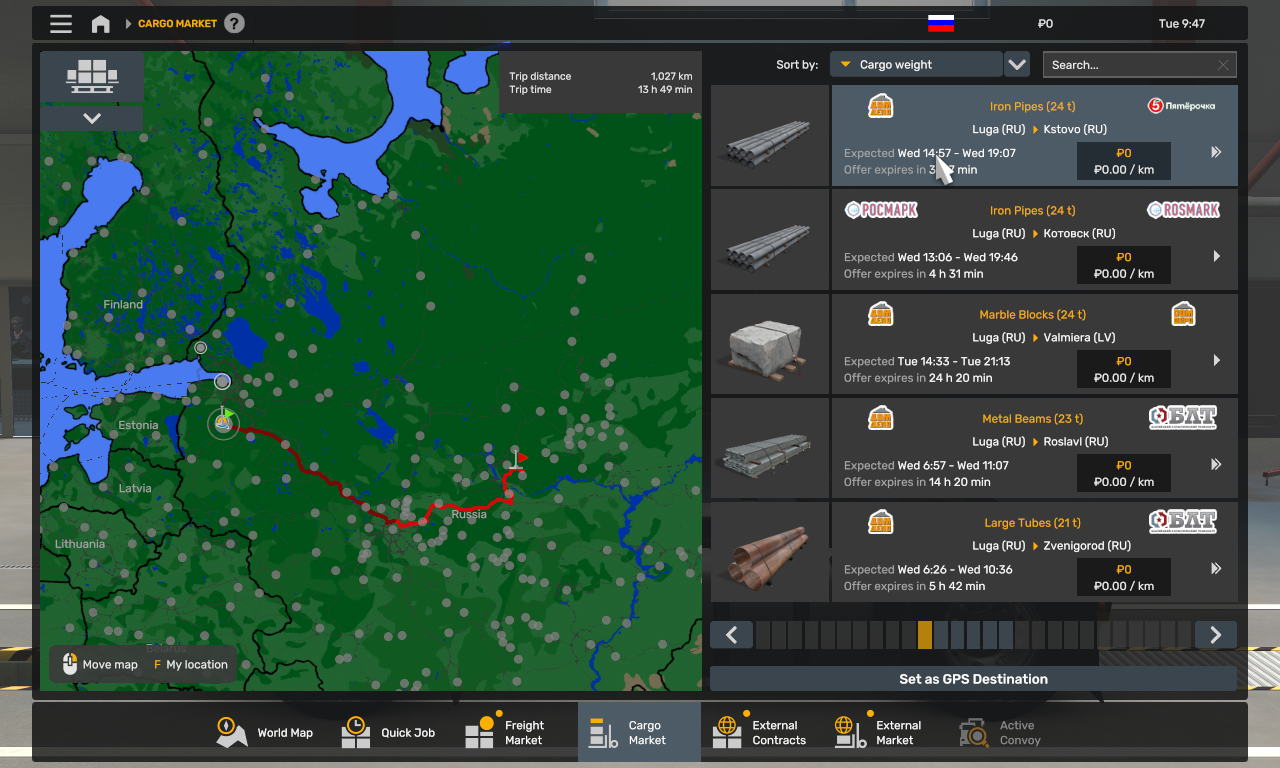This screenshot has width=1280, height=768.
Task: Click arrow on Marble Blocks offer
Action: [1216, 360]
